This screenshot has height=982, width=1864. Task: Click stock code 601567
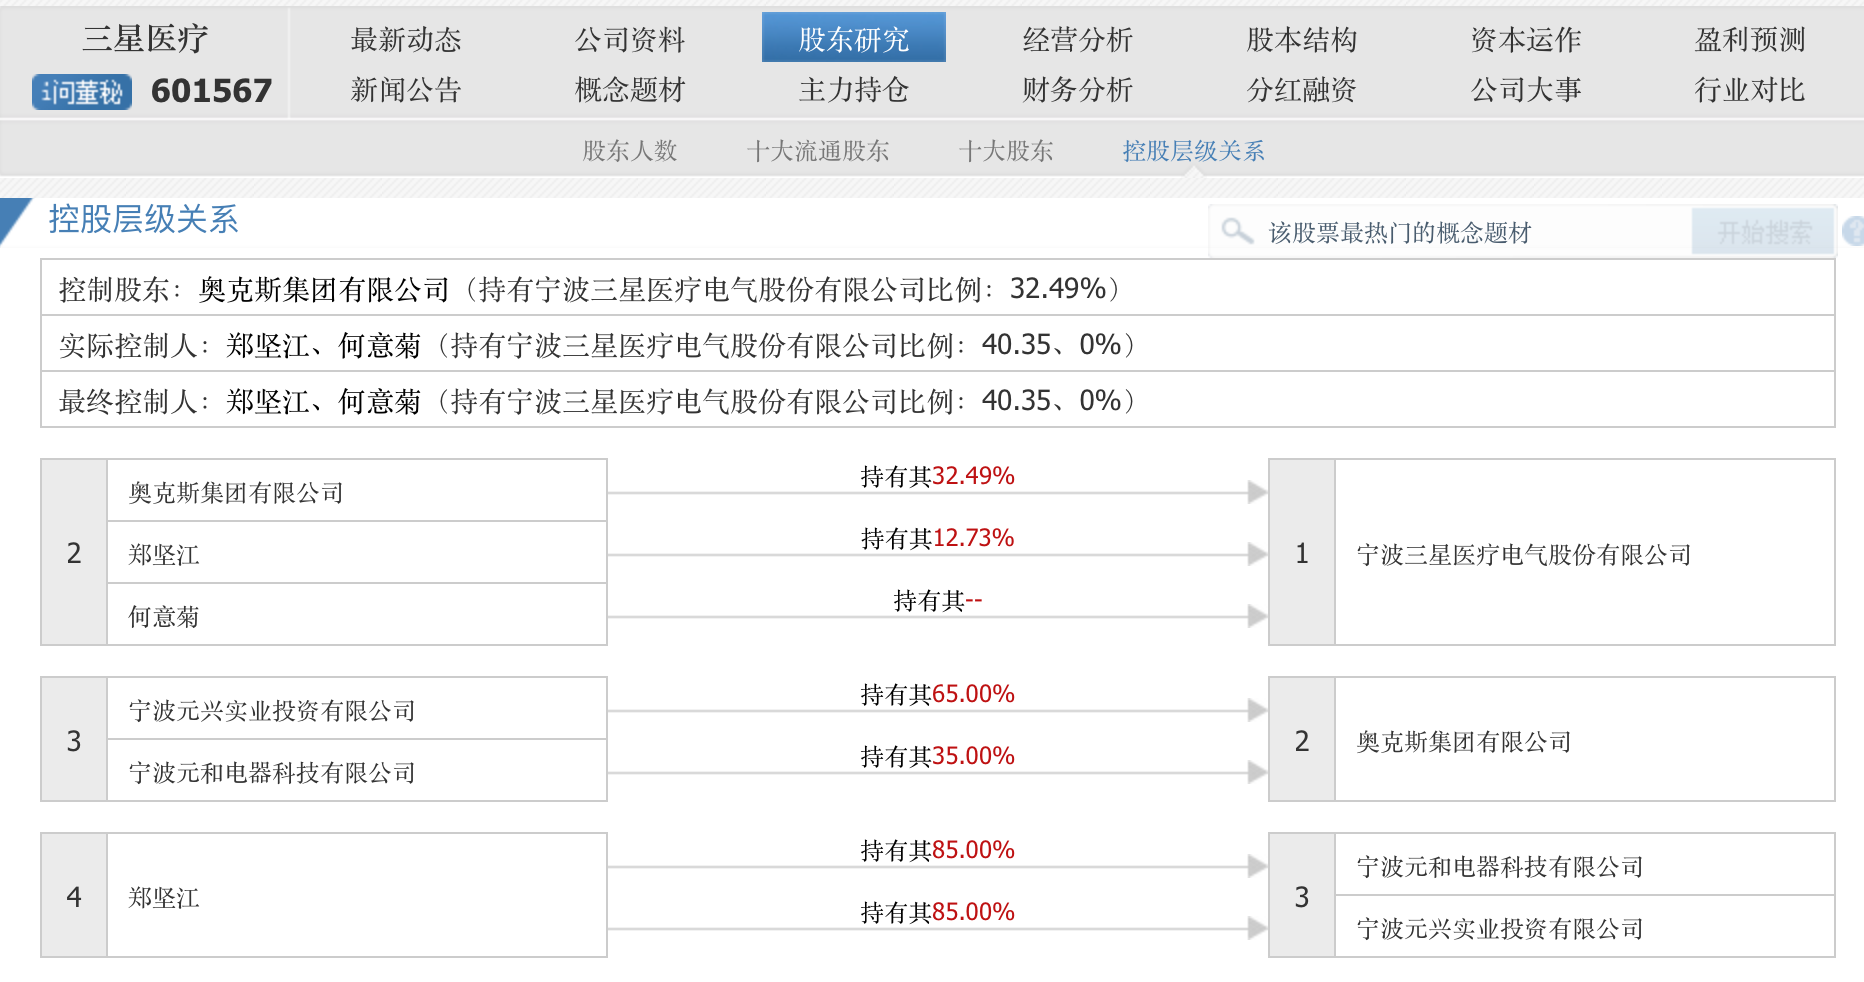click(x=211, y=91)
